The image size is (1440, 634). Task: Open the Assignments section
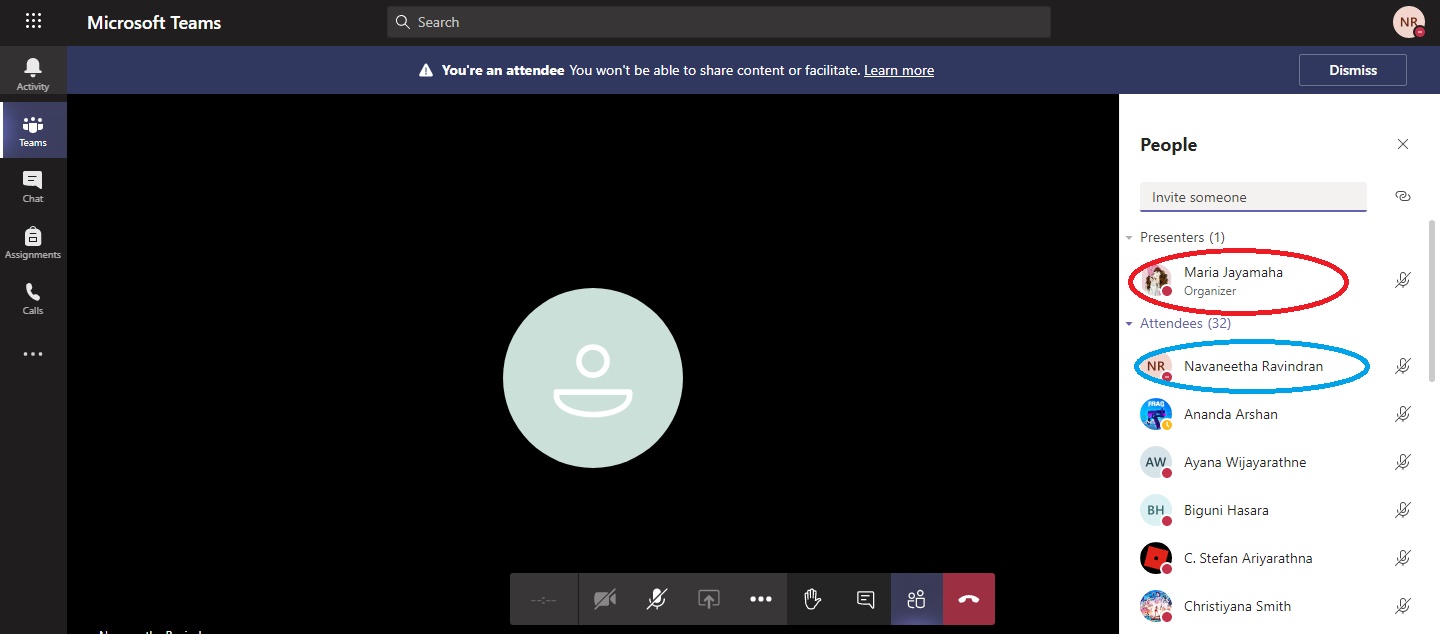33,240
